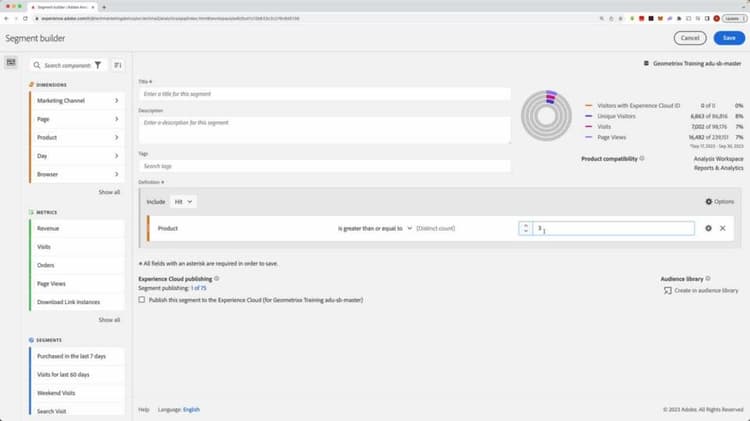The width and height of the screenshot is (750, 421).
Task: Expand the Browser dimension chevron
Action: click(116, 174)
